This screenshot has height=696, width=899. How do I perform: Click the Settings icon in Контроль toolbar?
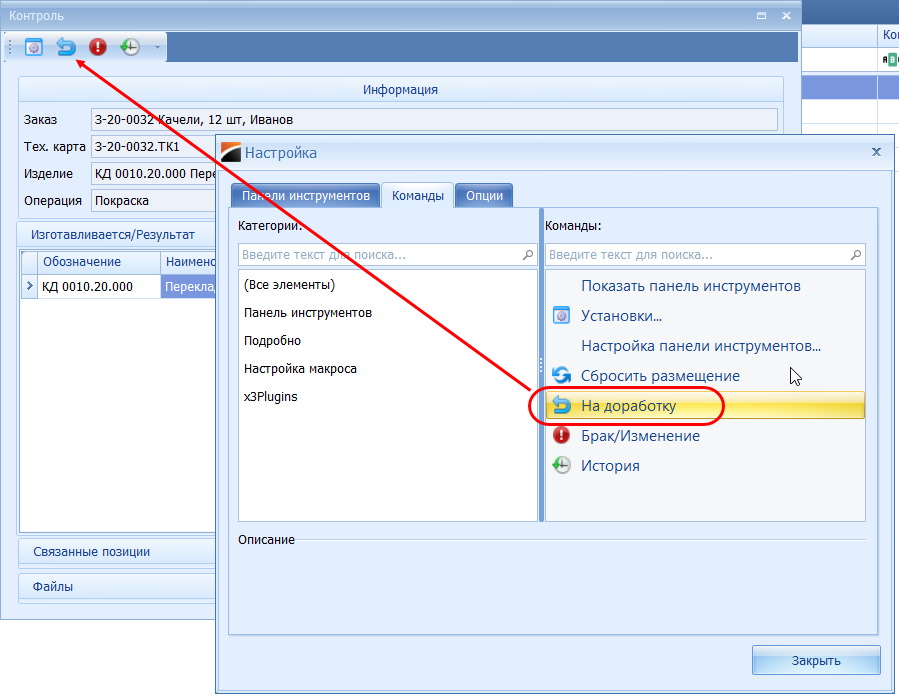click(34, 47)
